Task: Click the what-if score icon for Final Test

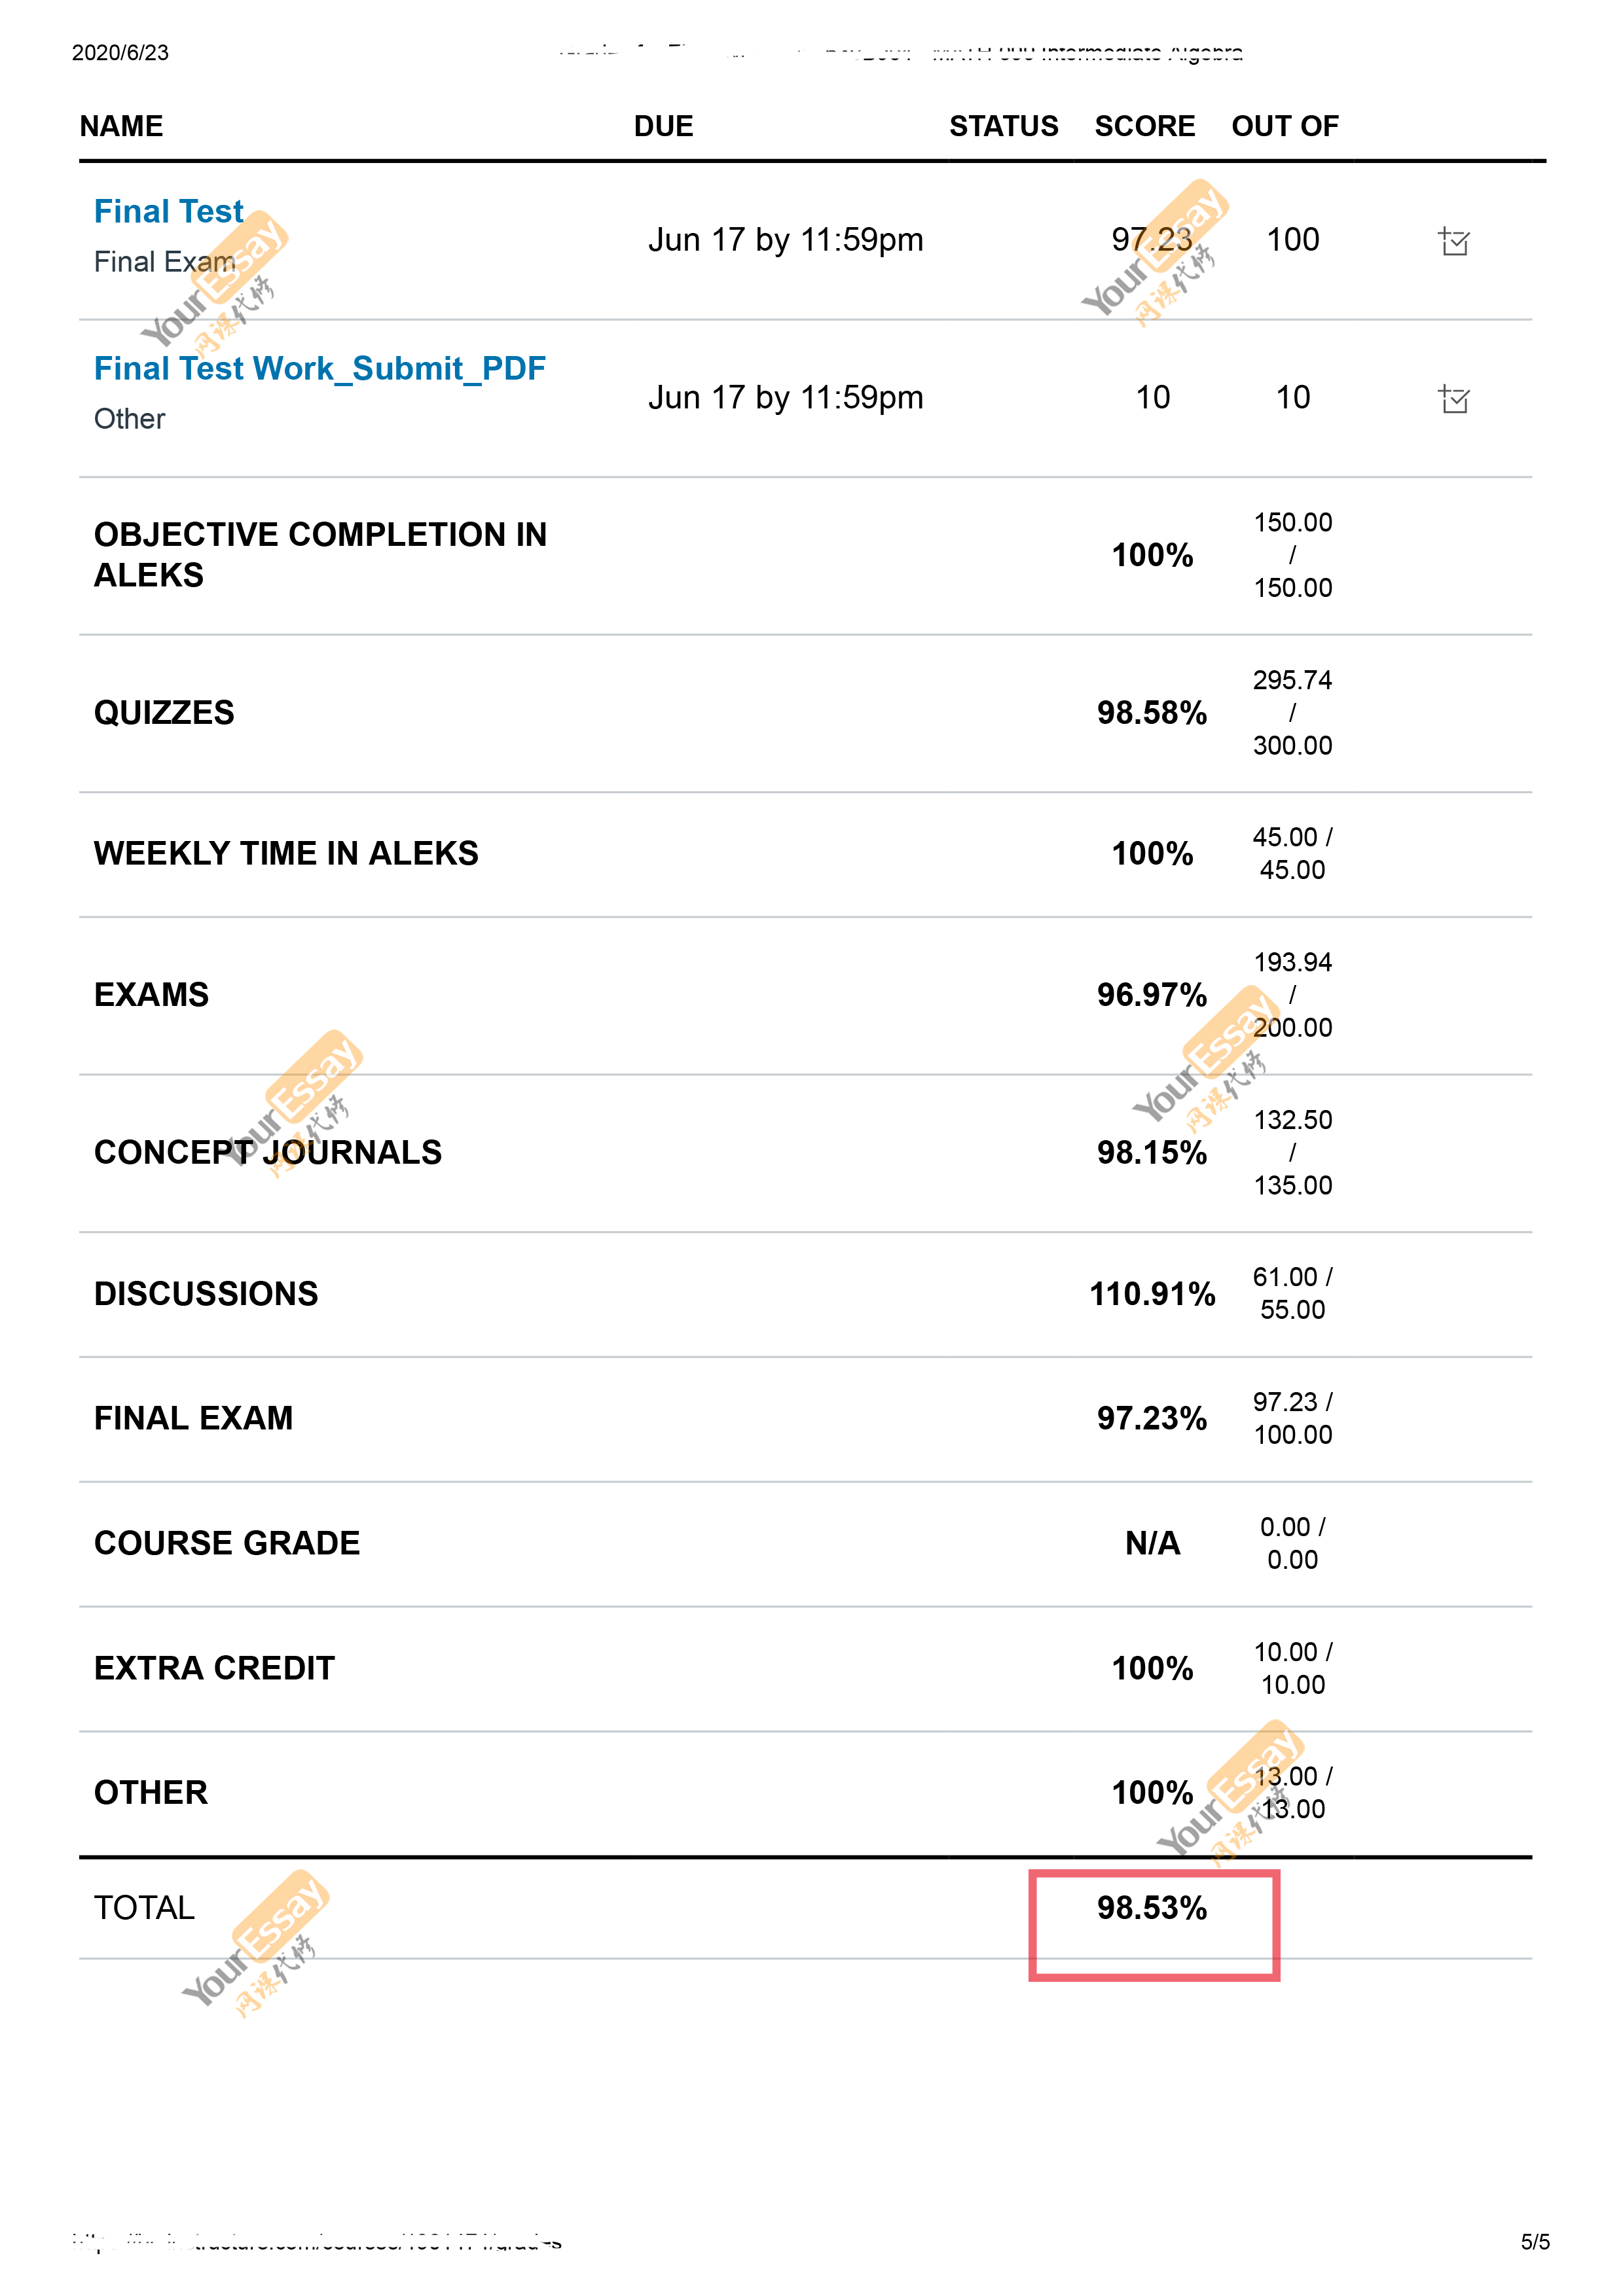Action: (1453, 241)
